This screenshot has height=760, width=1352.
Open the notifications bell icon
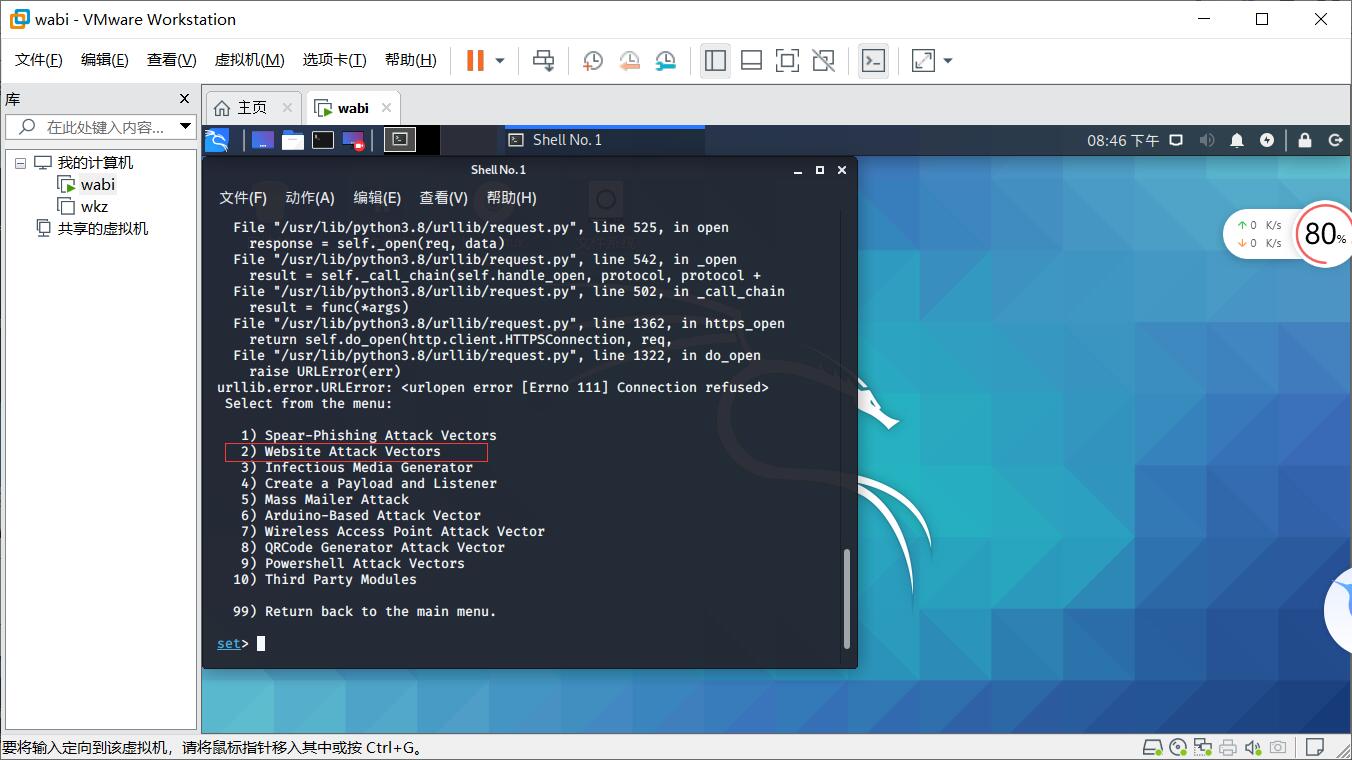1237,140
